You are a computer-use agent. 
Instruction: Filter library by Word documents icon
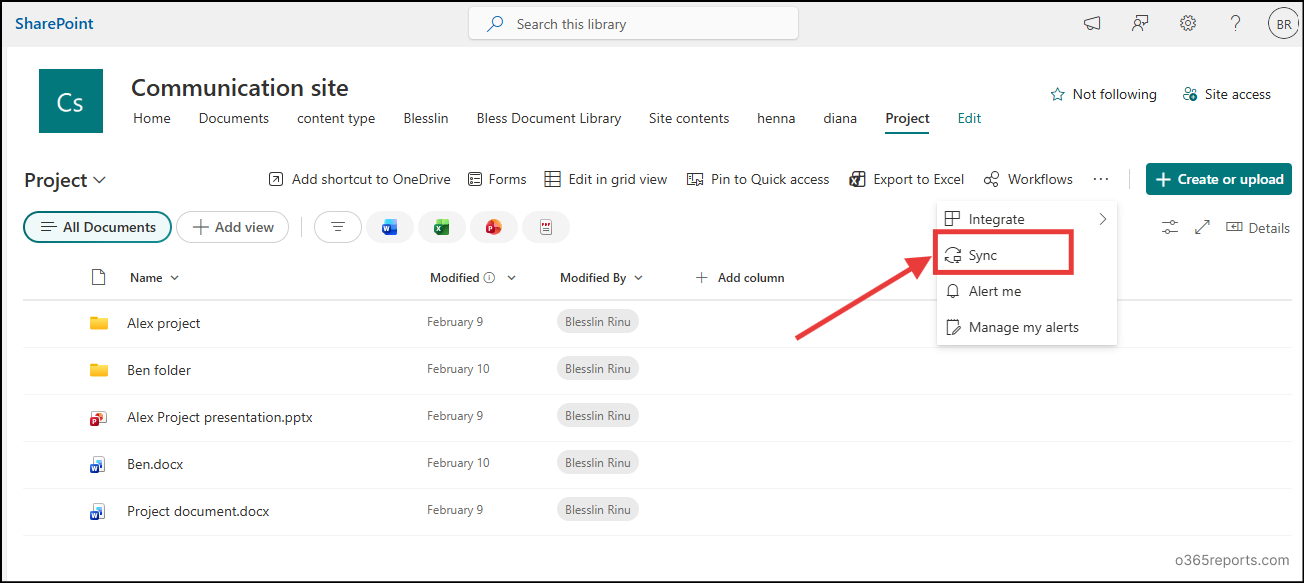[x=389, y=227]
